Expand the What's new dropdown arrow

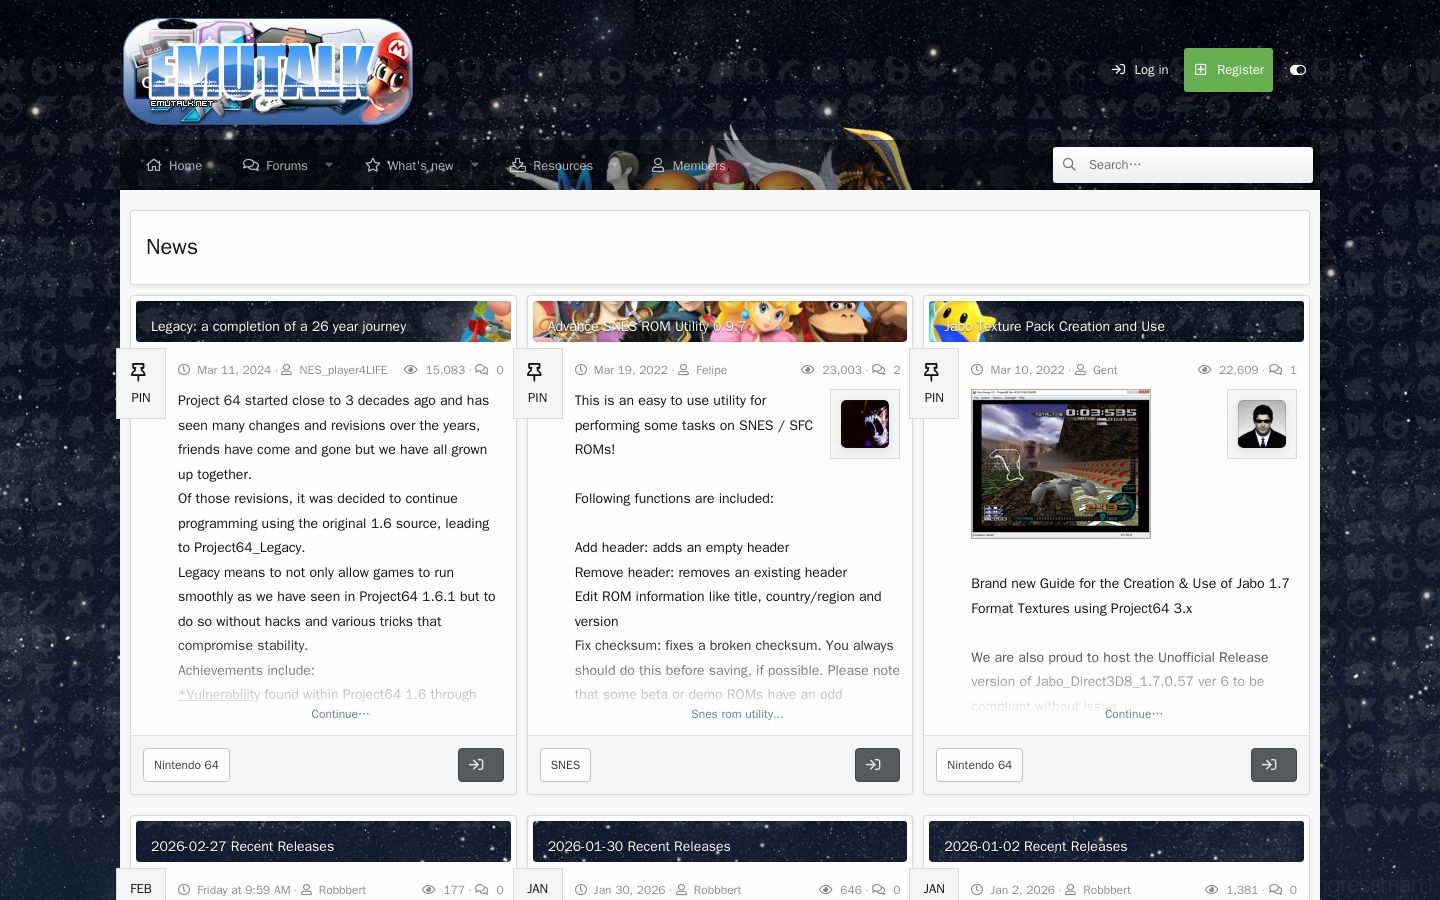point(475,166)
